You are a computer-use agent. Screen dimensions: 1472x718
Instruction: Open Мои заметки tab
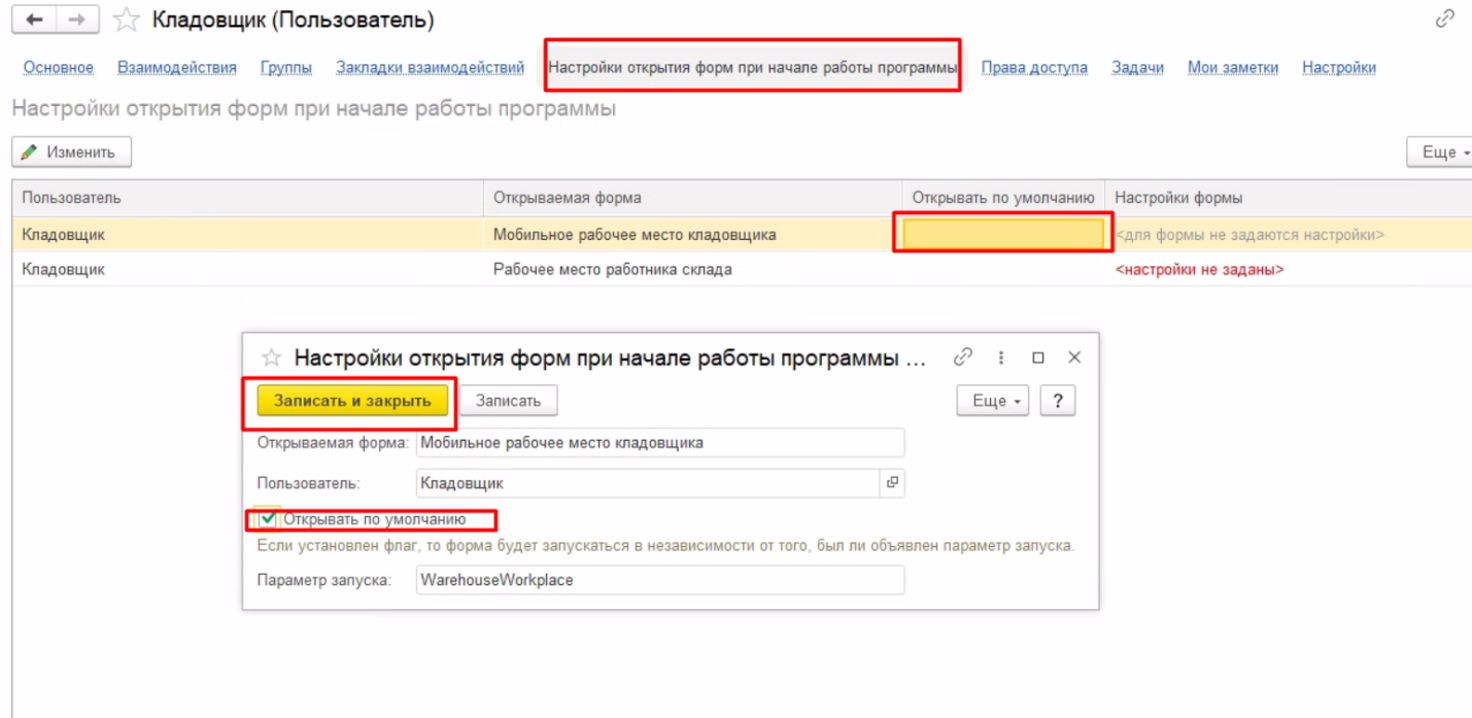pyautogui.click(x=1233, y=67)
